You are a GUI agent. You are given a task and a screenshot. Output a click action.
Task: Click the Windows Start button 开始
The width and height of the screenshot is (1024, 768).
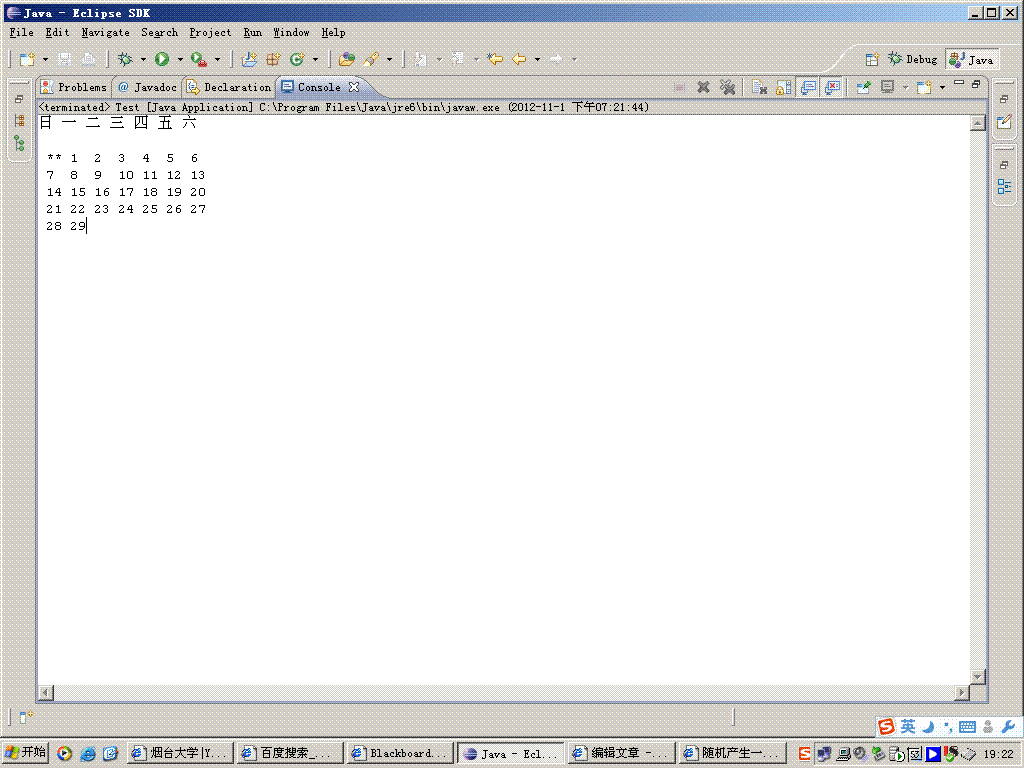(25, 753)
